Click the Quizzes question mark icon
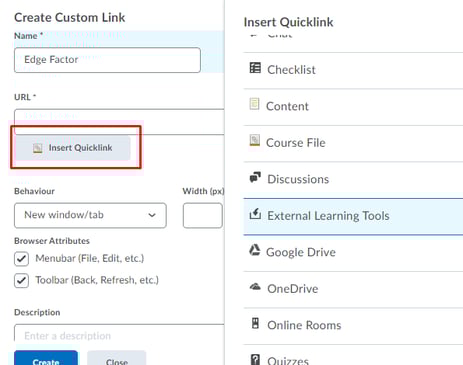The width and height of the screenshot is (463, 365). click(x=255, y=360)
